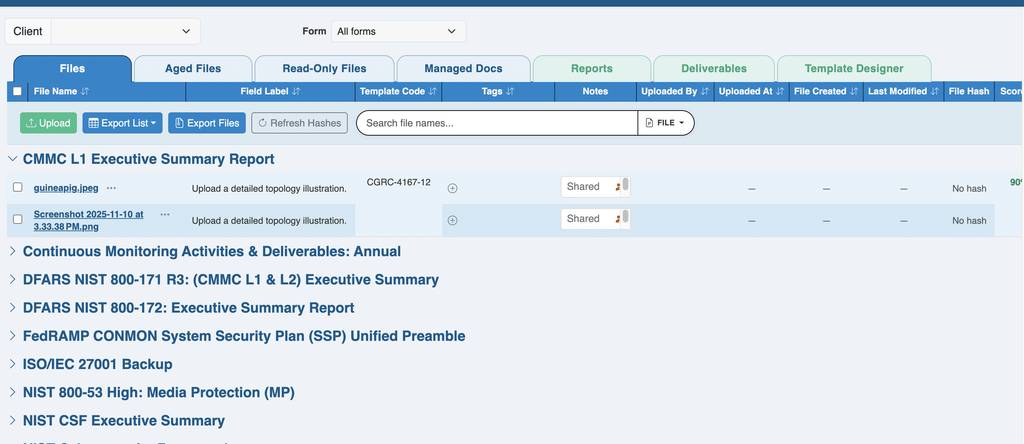Click scrollbar in Screenshot row notes box
The image size is (1024, 444).
click(626, 217)
